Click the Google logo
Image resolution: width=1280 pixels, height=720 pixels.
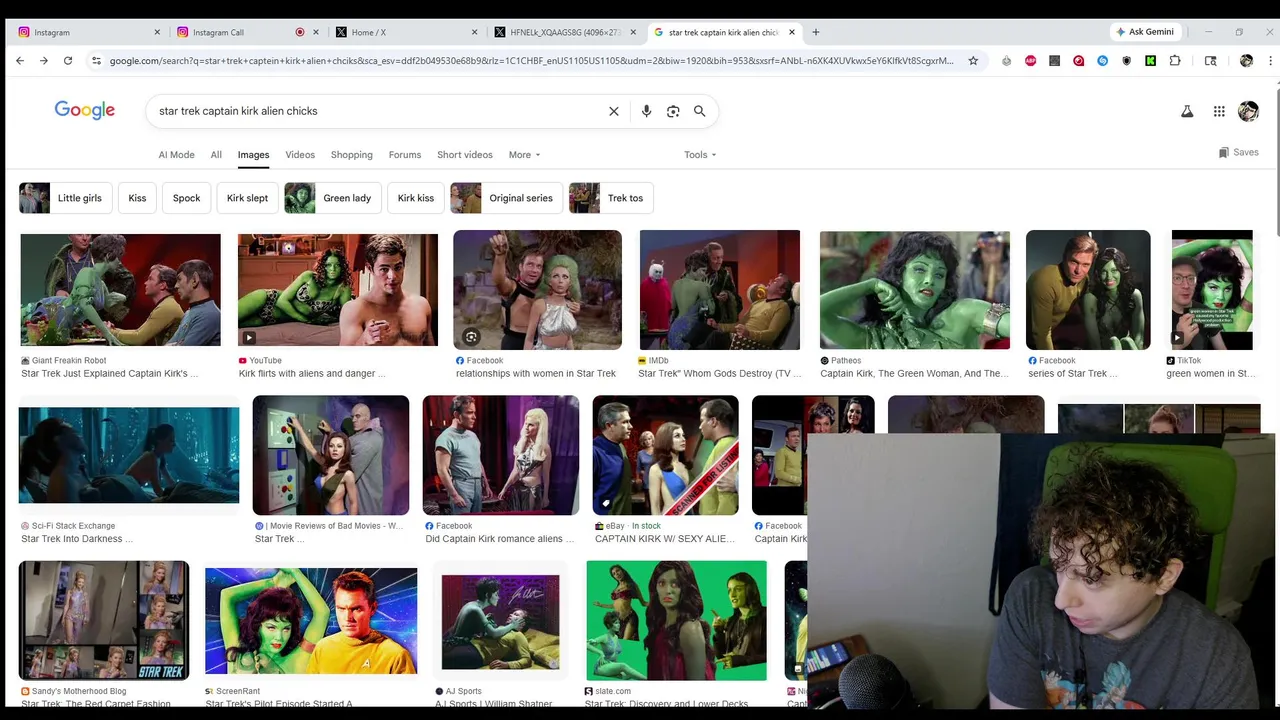click(x=85, y=110)
